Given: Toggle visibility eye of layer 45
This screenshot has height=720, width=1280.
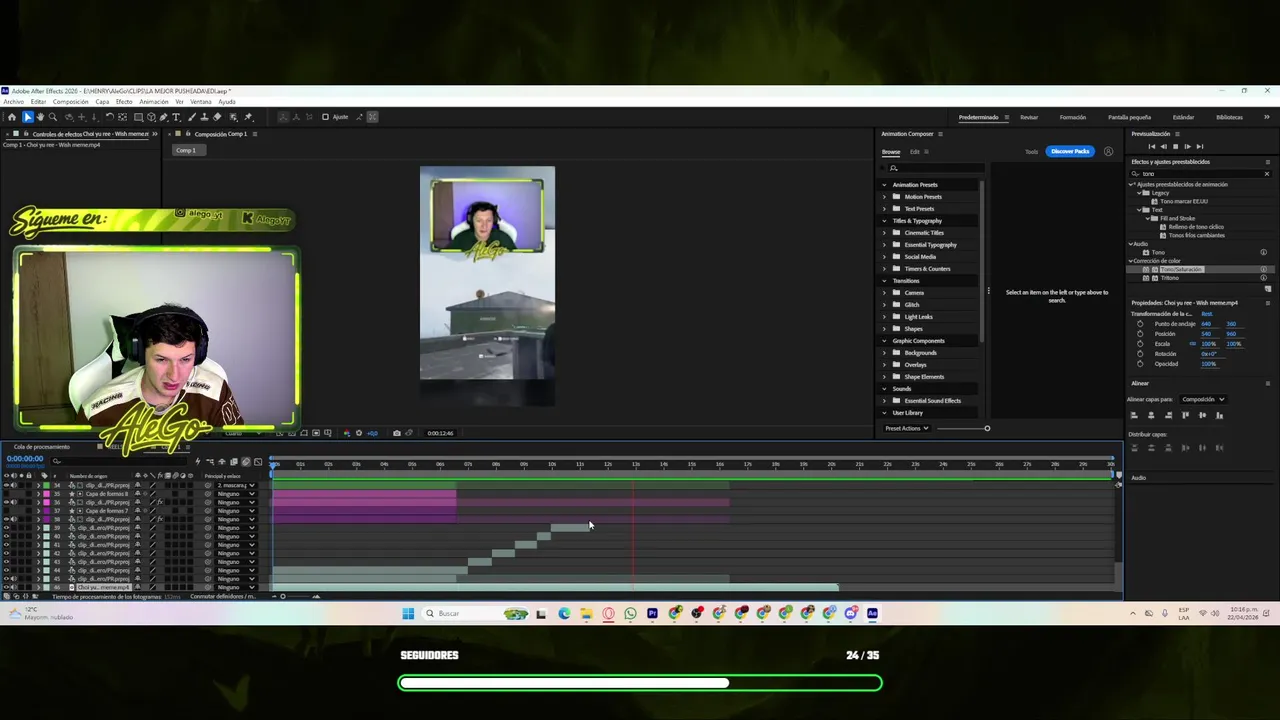Looking at the screenshot, I should click(6, 578).
